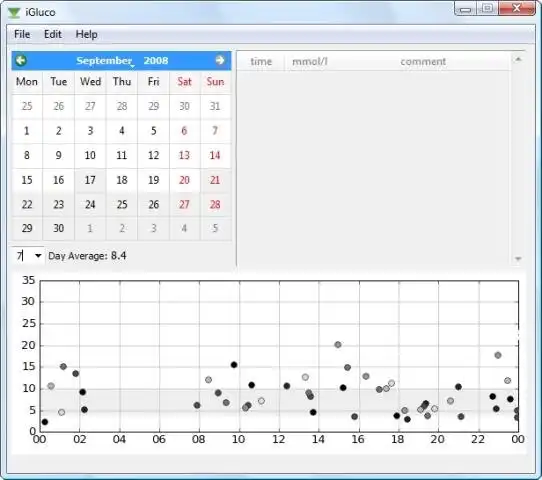Open the September month dropdown

pyautogui.click(x=105, y=61)
